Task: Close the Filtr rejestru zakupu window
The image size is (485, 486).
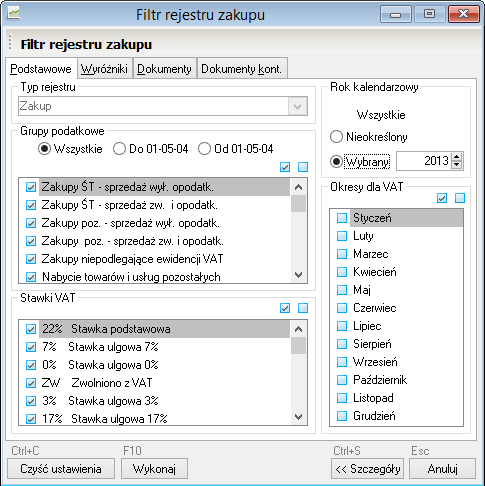Action: [x=464, y=14]
